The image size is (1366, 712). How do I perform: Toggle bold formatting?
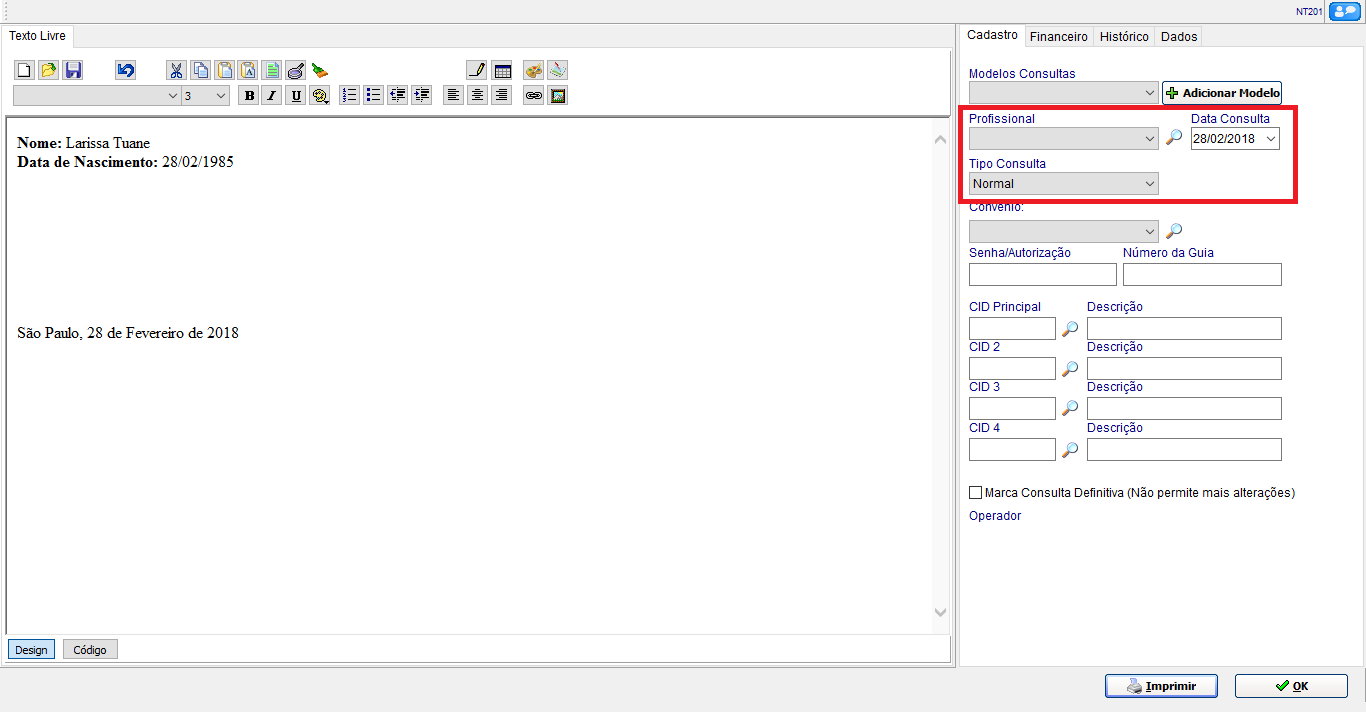[247, 95]
